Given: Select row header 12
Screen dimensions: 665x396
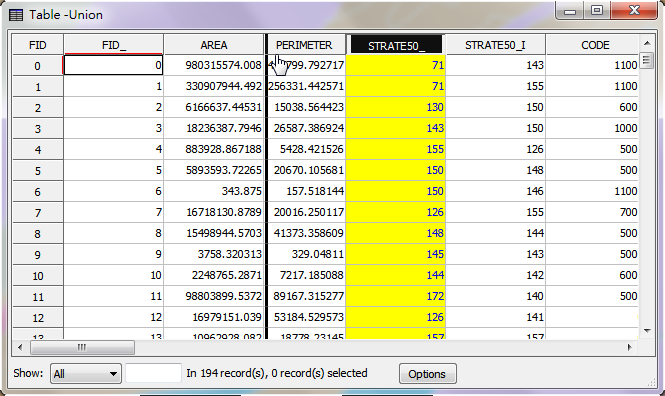Looking at the screenshot, I should [38, 318].
